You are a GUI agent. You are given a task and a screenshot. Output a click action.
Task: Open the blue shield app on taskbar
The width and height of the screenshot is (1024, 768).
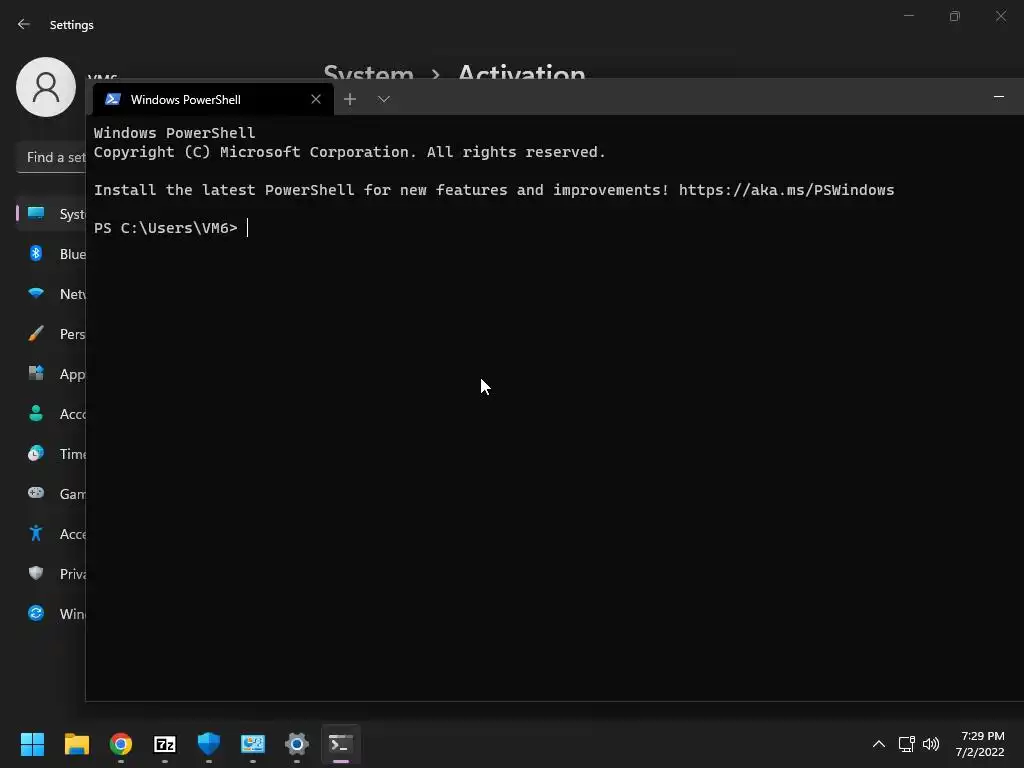pyautogui.click(x=209, y=744)
